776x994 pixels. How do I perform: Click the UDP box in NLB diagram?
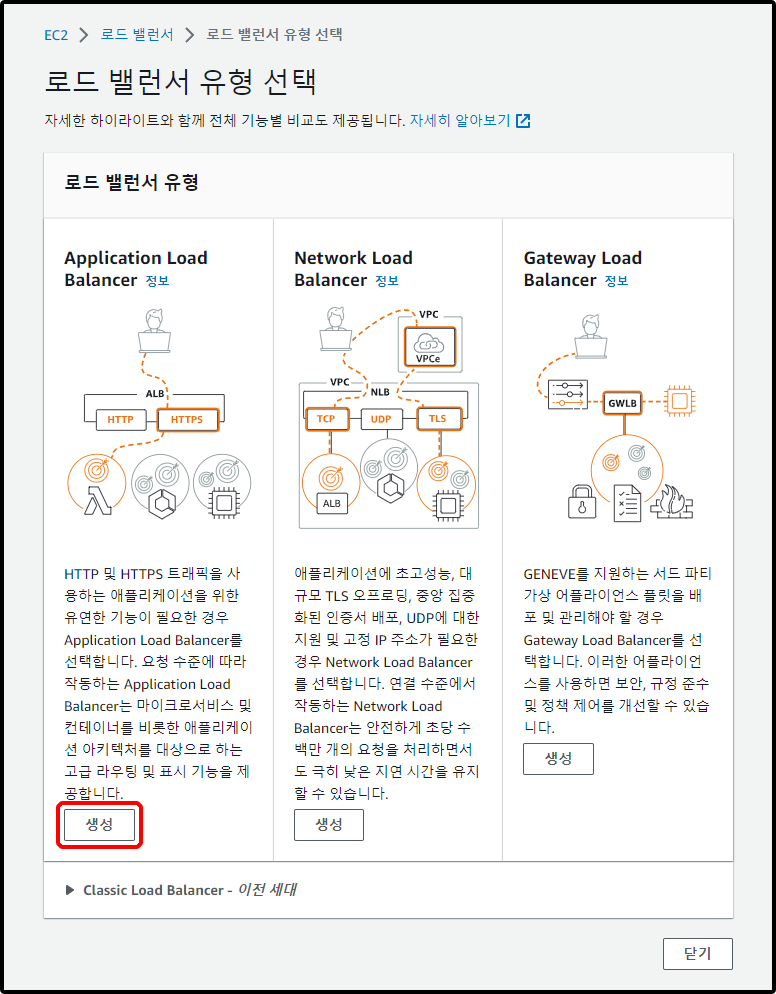coord(381,420)
